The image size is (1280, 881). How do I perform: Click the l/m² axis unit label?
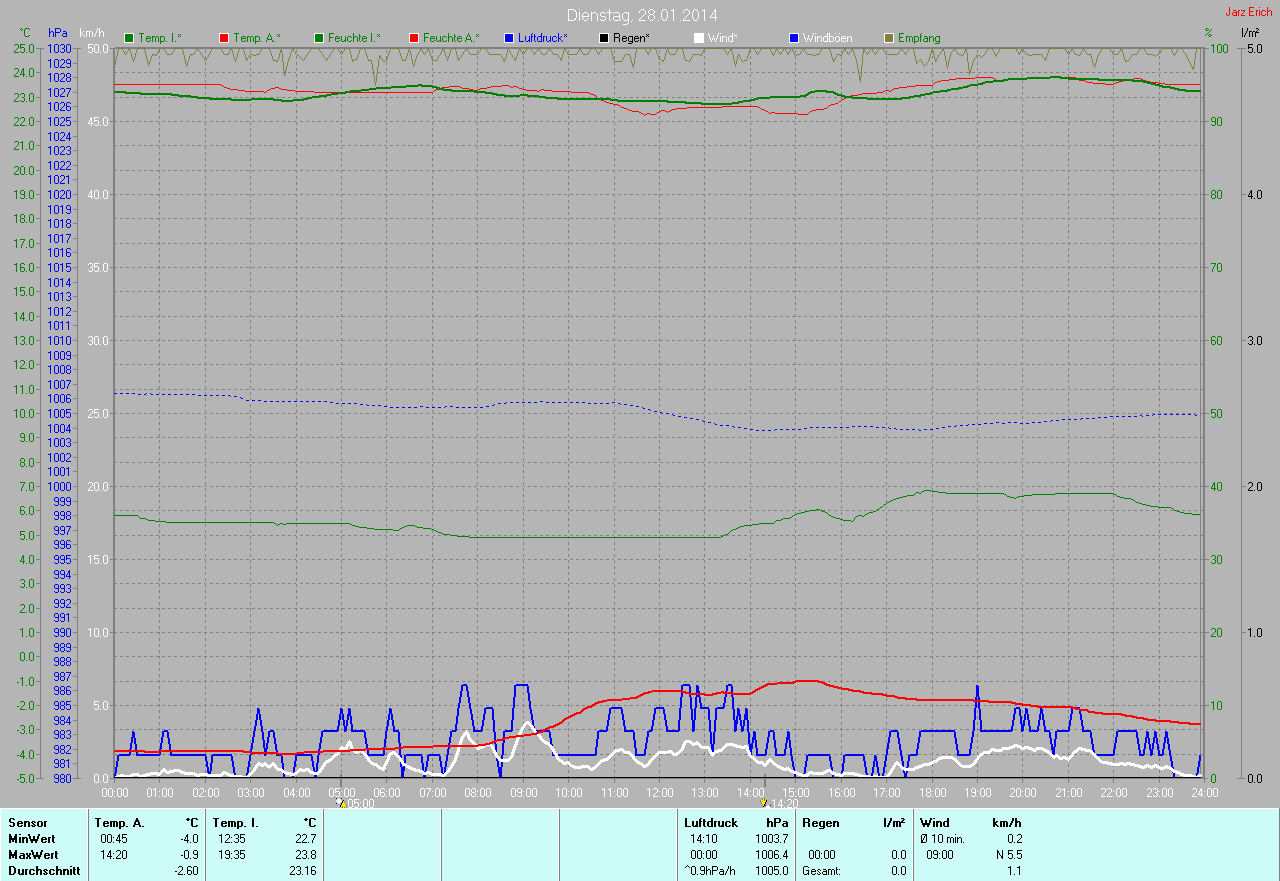1249,33
